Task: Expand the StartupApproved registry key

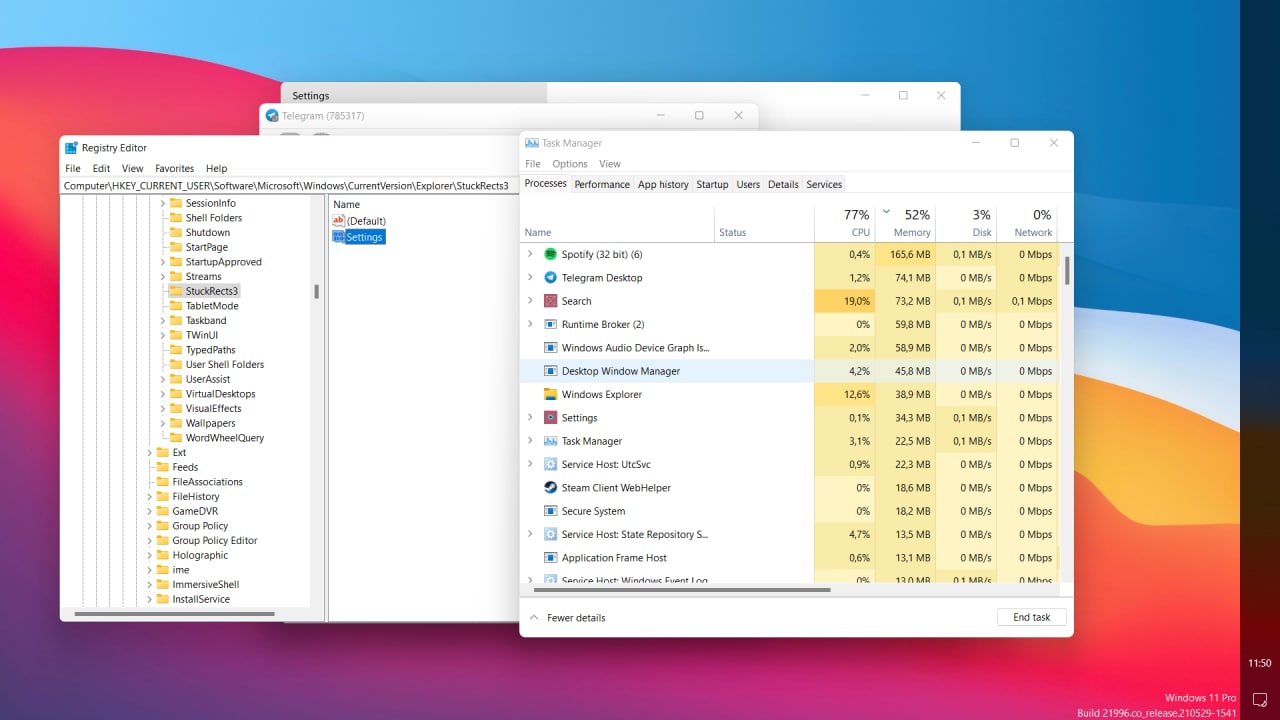Action: pyautogui.click(x=163, y=262)
